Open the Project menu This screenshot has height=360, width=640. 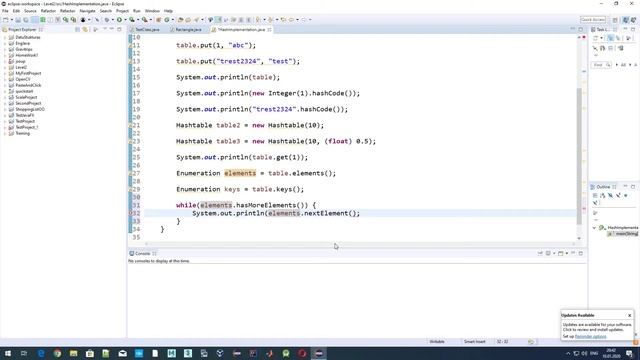click(x=122, y=11)
